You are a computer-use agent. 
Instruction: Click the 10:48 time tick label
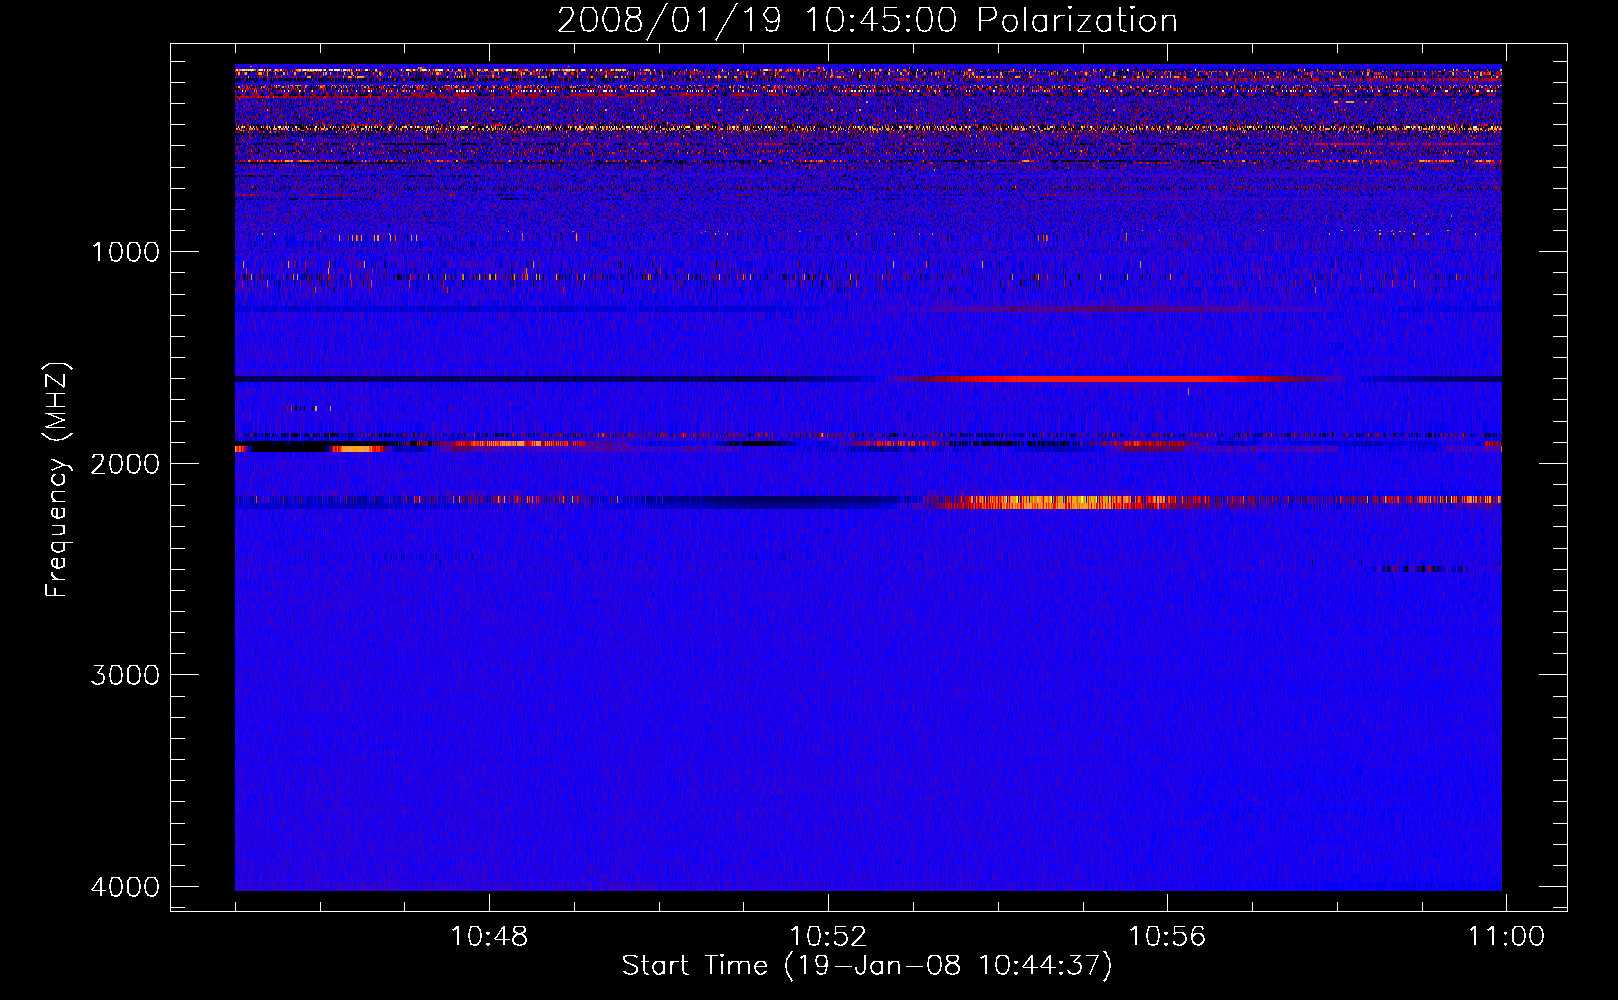coord(489,937)
